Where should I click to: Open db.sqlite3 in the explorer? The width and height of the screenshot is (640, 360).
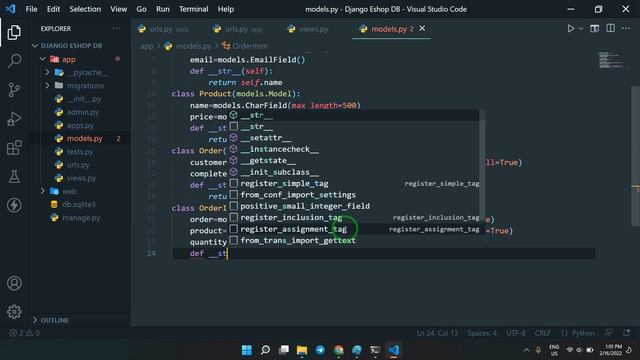pos(79,204)
